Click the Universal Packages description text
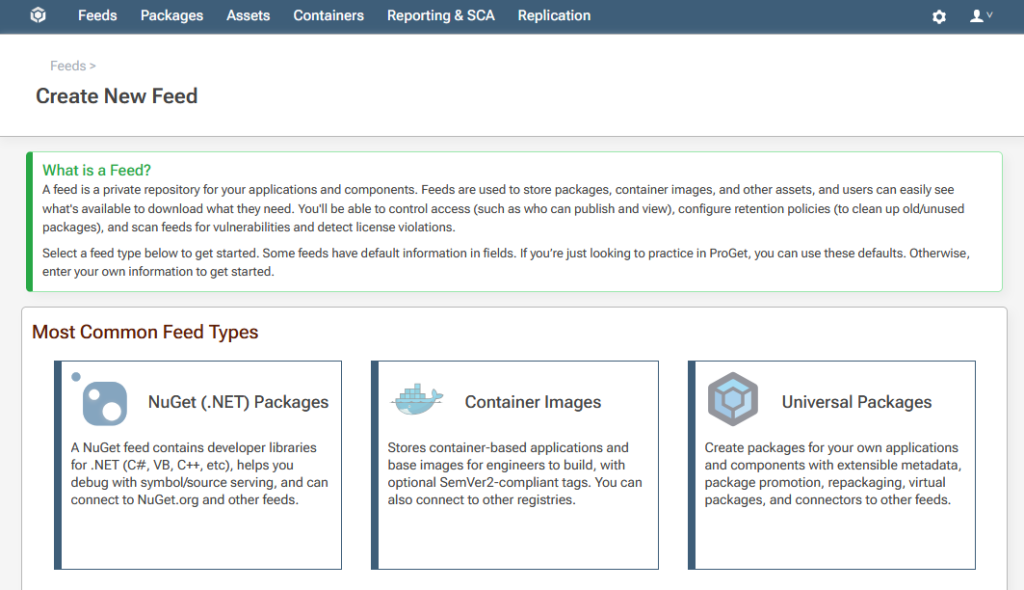This screenshot has height=590, width=1024. (x=832, y=474)
